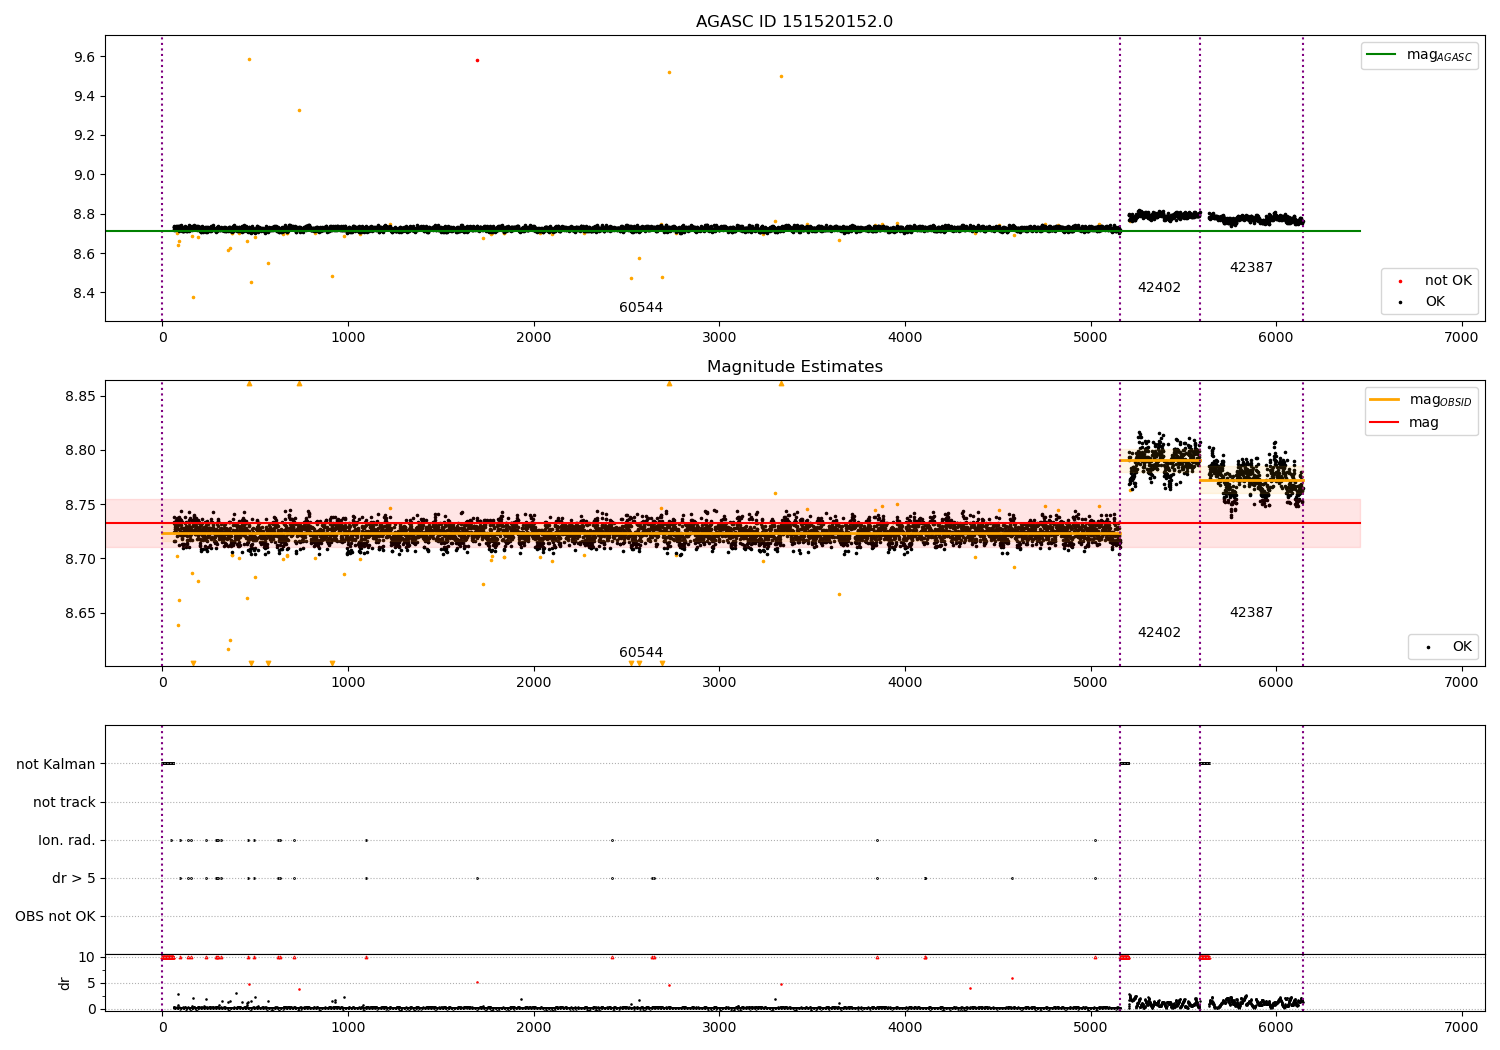Click the '9.4' y-axis tick label
Screen dimensions: 1500x1050
tap(84, 96)
